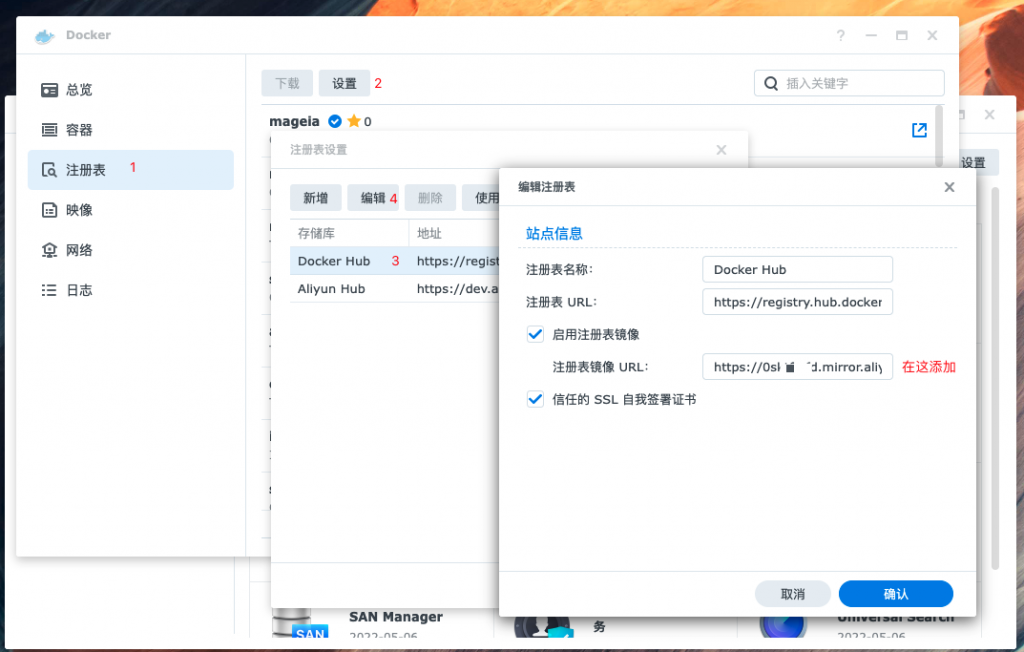The height and width of the screenshot is (652, 1024).
Task: Click the 设置 button in background window
Action: pos(978,163)
